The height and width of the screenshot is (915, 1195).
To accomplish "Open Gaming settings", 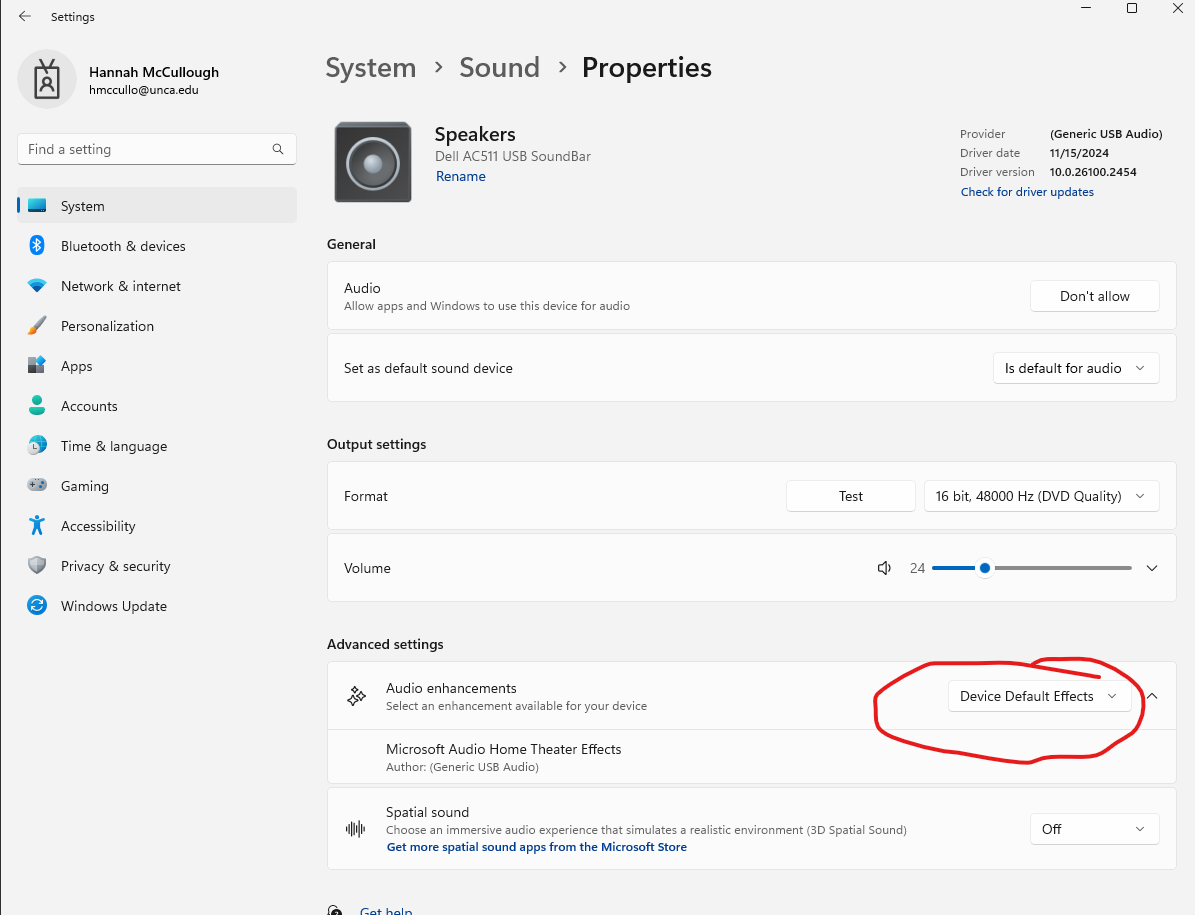I will click(84, 485).
